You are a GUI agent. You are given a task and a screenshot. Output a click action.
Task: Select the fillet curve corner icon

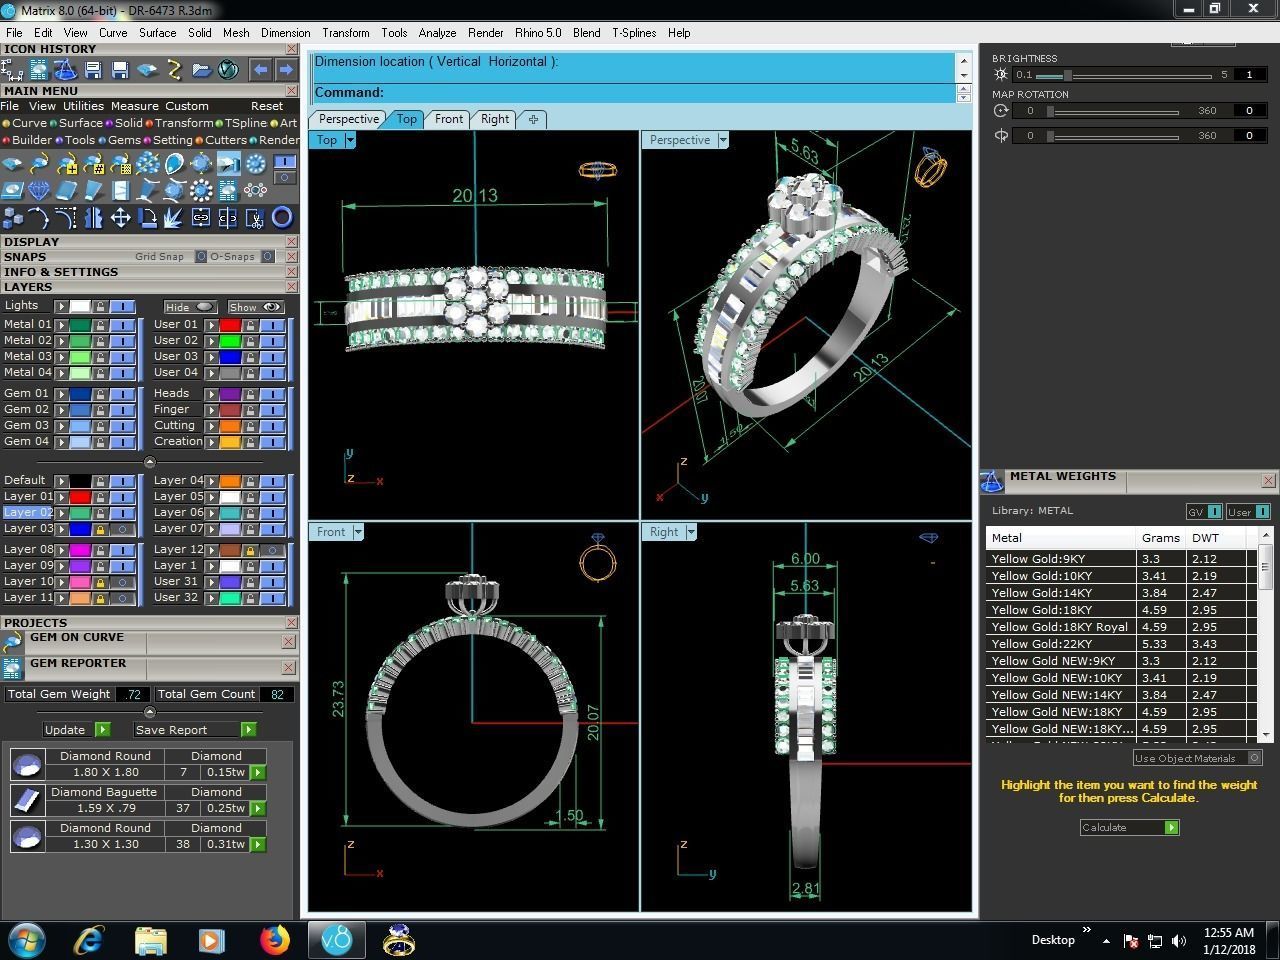pos(65,218)
